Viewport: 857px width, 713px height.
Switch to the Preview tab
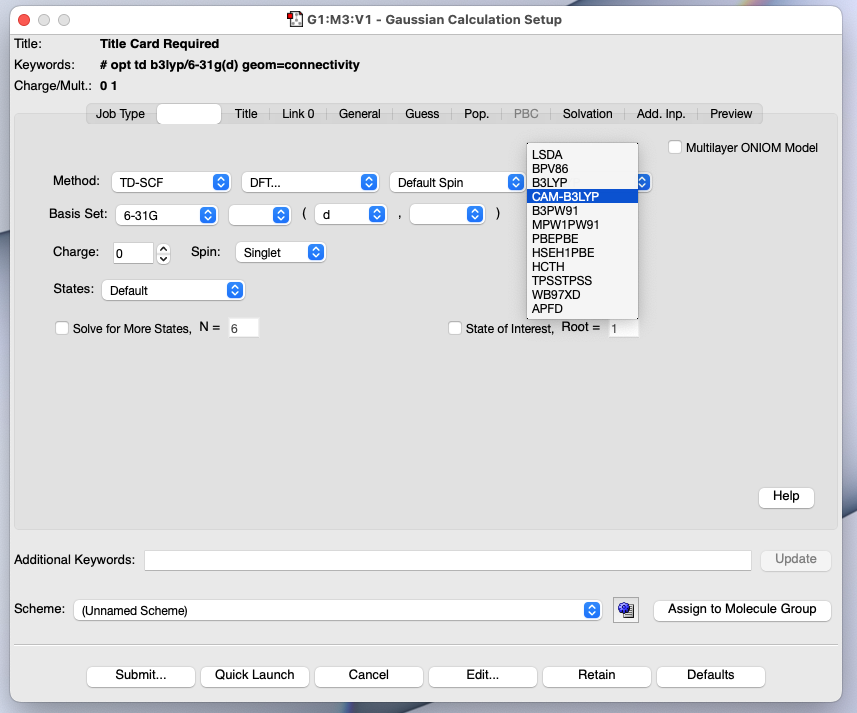click(731, 114)
